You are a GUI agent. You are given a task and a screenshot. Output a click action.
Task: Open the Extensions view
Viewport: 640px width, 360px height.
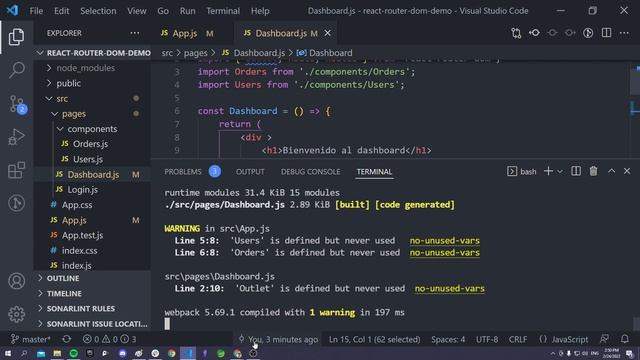pos(16,170)
